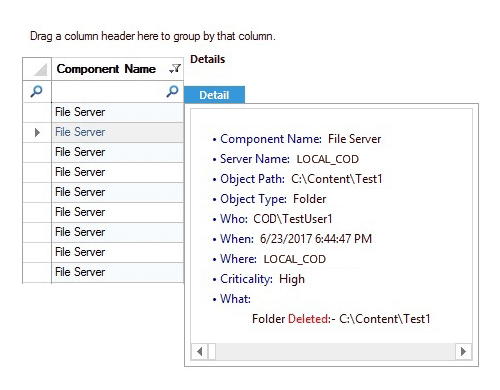Select the fifth File Server row

[x=117, y=192]
